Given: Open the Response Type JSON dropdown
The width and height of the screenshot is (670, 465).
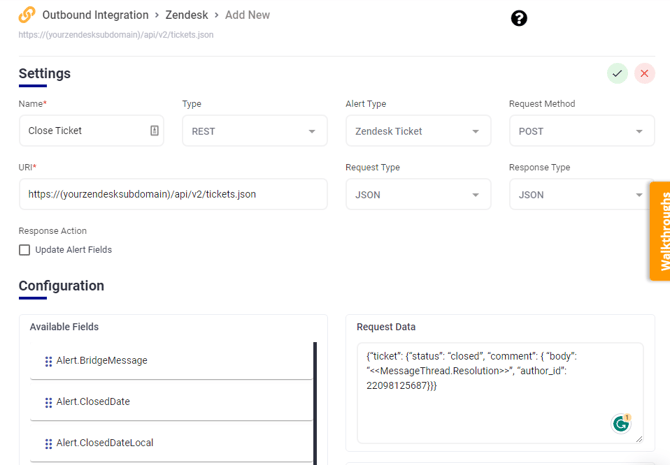Looking at the screenshot, I should tap(579, 195).
